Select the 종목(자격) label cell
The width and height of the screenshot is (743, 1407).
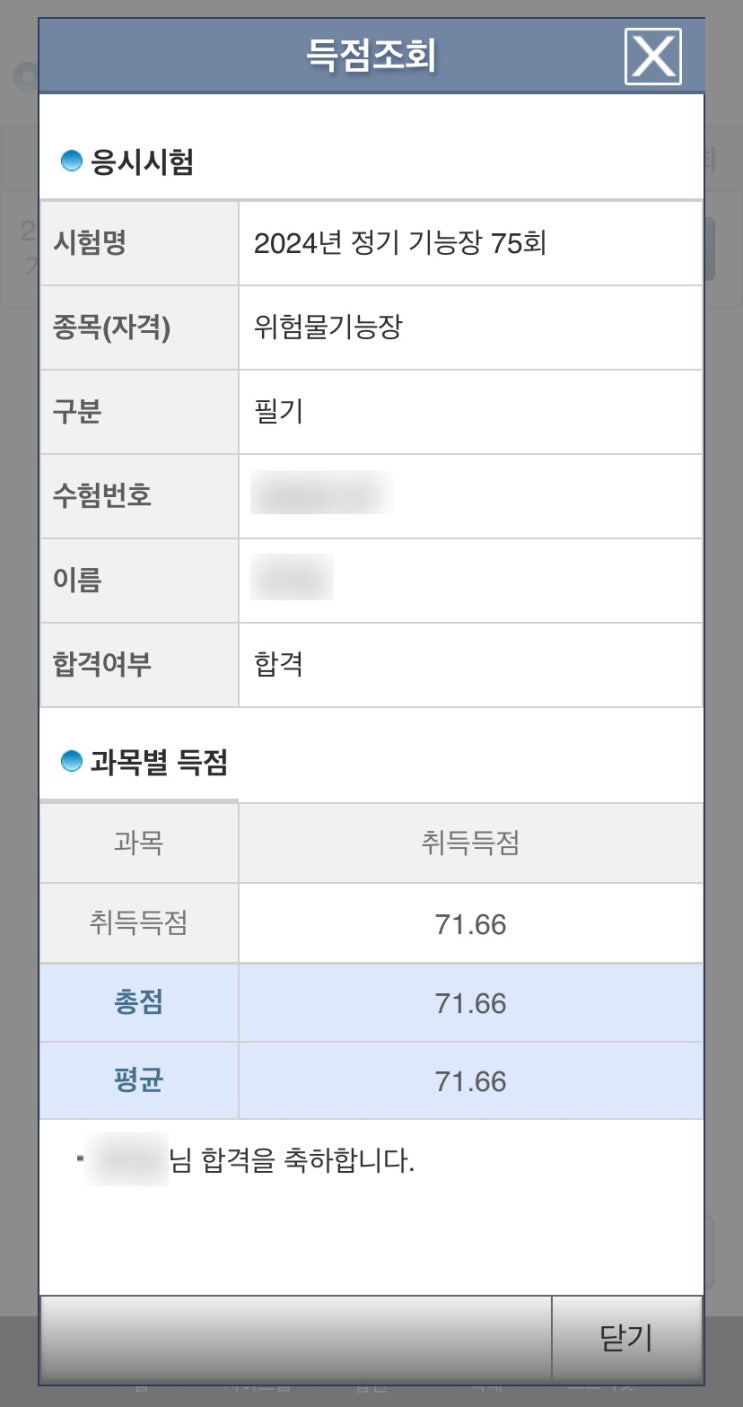[139, 327]
